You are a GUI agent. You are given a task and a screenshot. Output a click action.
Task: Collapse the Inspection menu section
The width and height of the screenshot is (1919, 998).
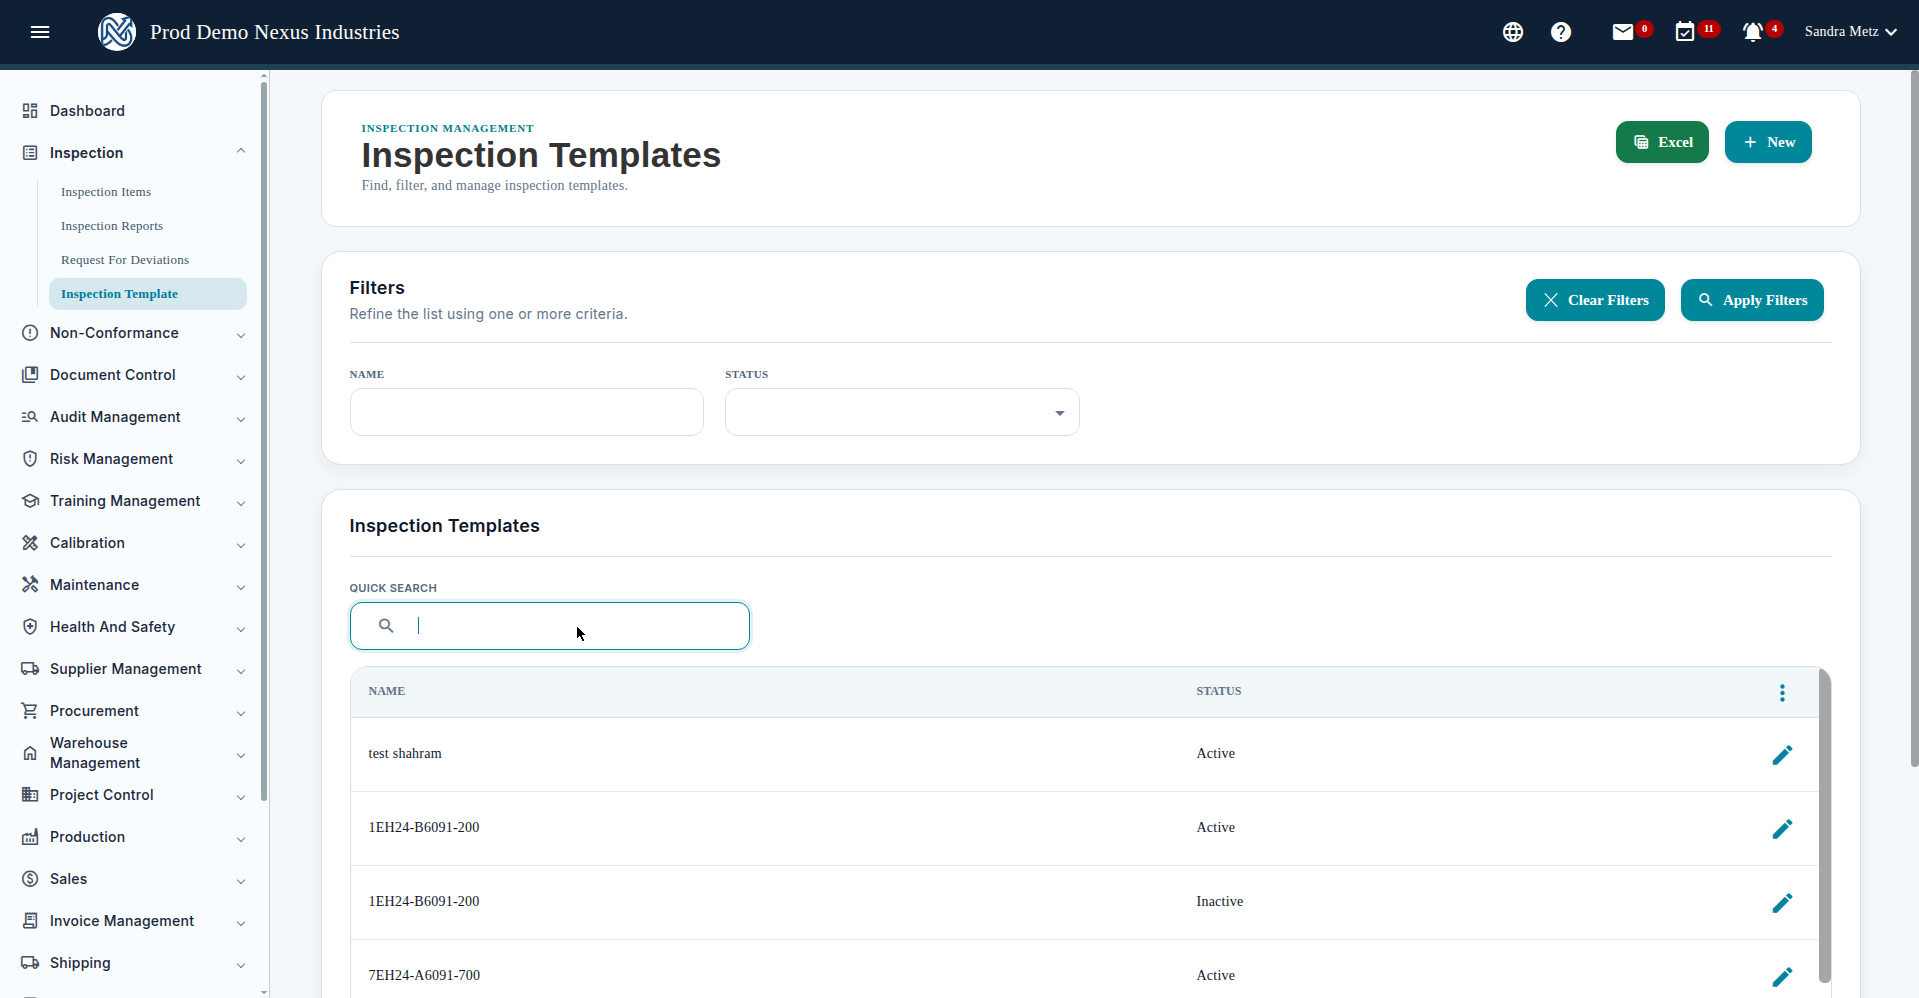tap(241, 151)
